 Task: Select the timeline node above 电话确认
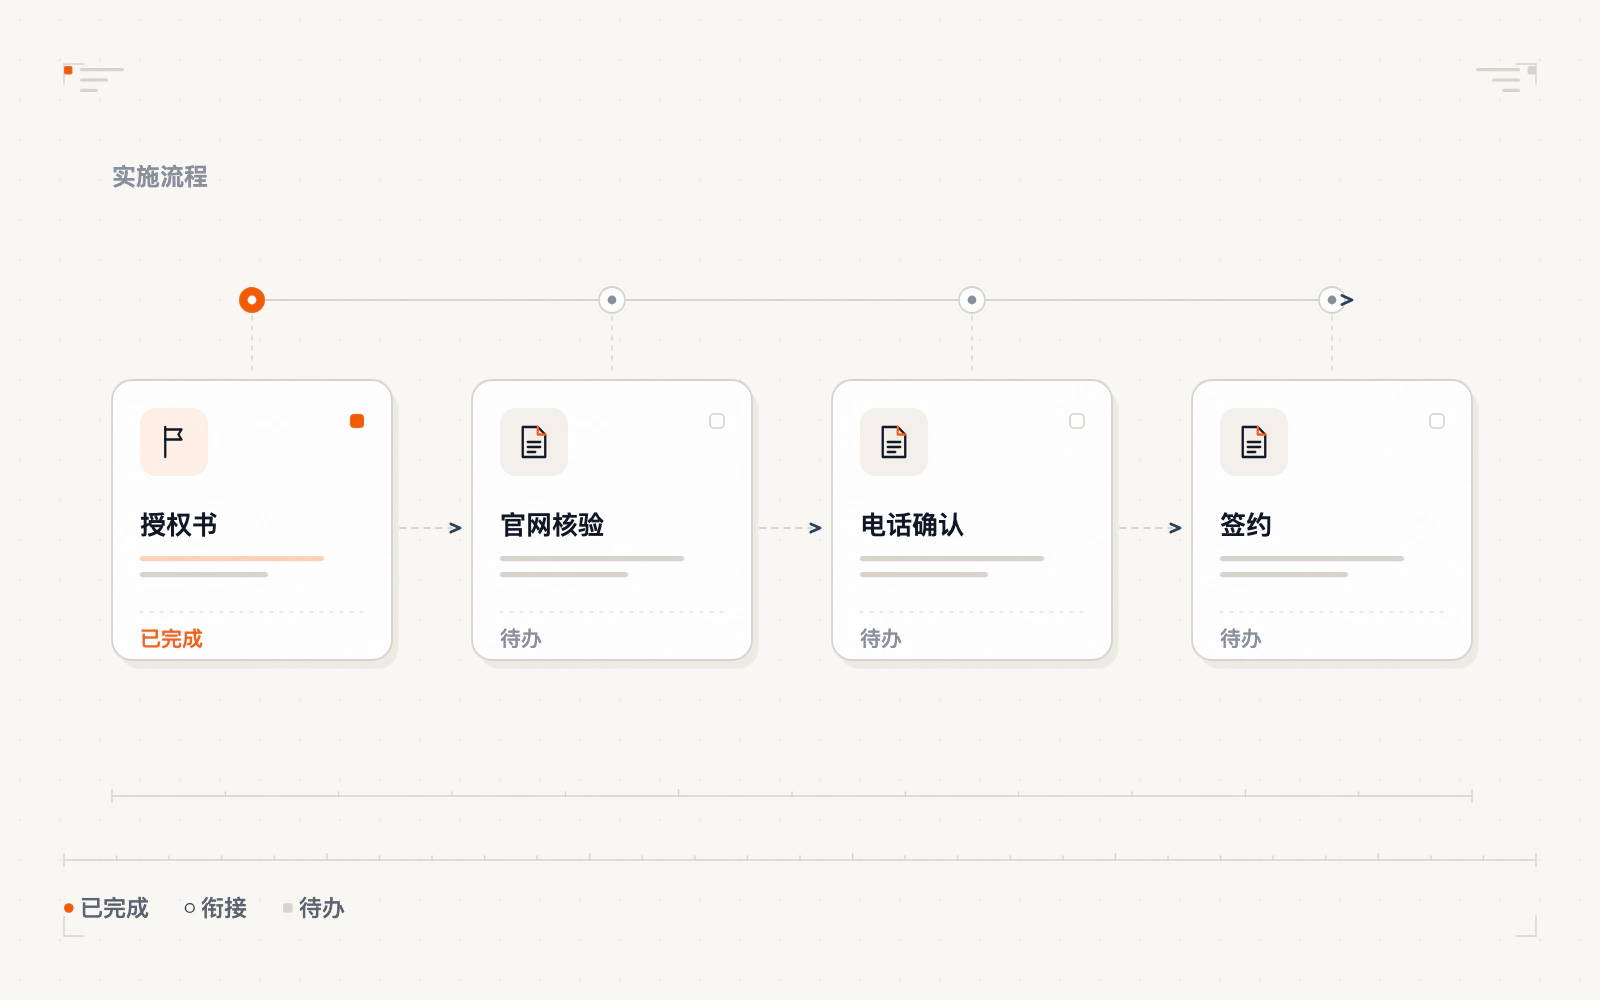pyautogui.click(x=972, y=300)
